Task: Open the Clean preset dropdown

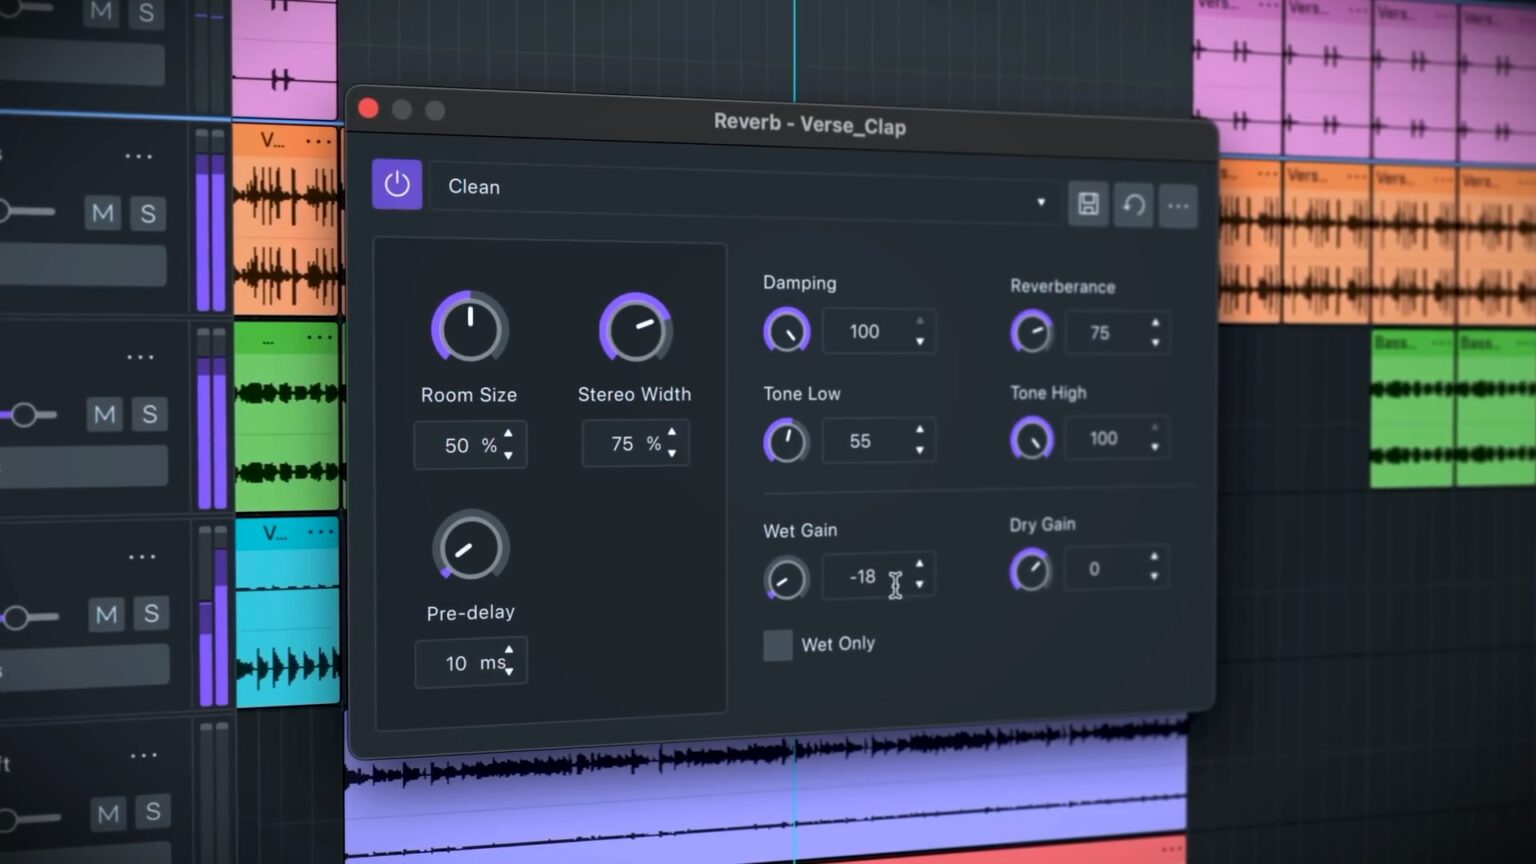Action: coord(1040,203)
